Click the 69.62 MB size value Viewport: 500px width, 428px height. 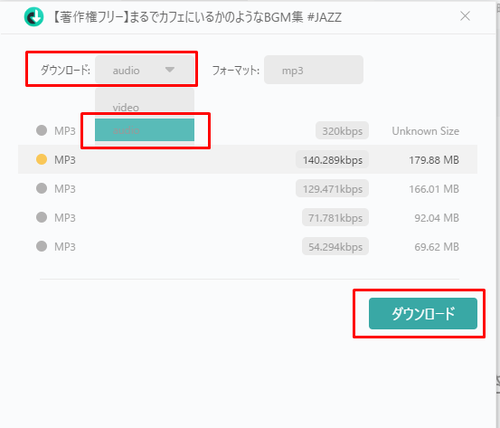(437, 247)
